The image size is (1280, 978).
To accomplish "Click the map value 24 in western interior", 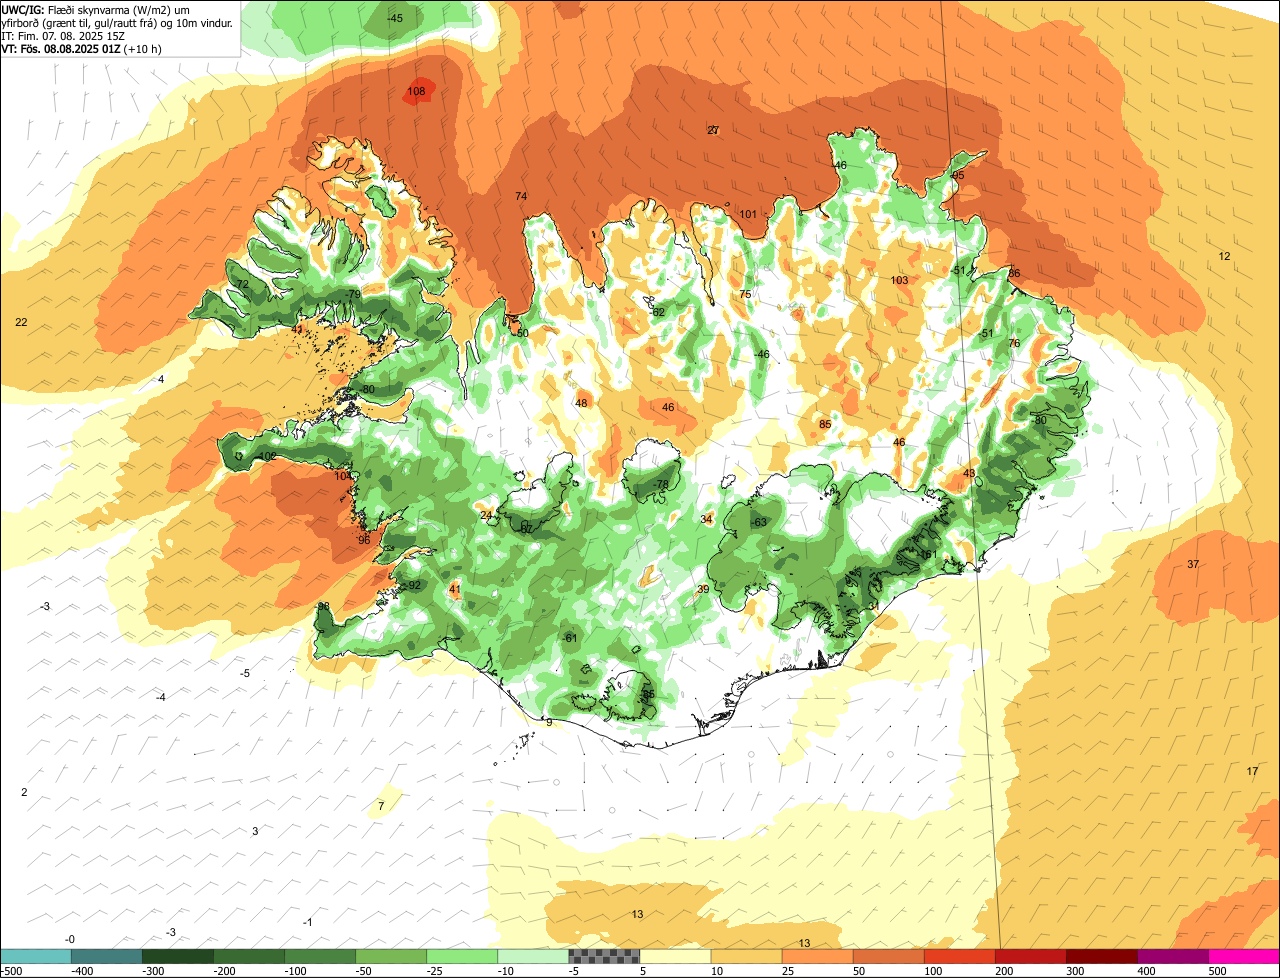I will (x=486, y=516).
